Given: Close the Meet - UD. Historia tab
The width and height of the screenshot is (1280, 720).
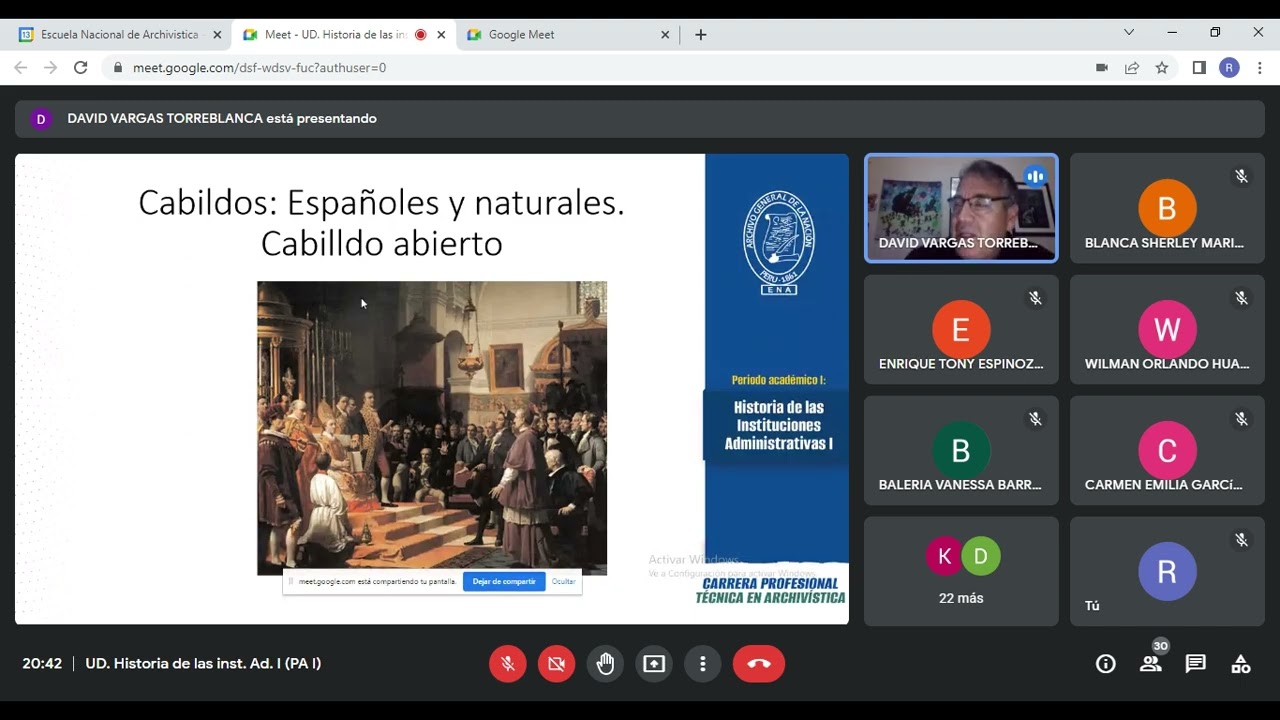Looking at the screenshot, I should pos(441,34).
